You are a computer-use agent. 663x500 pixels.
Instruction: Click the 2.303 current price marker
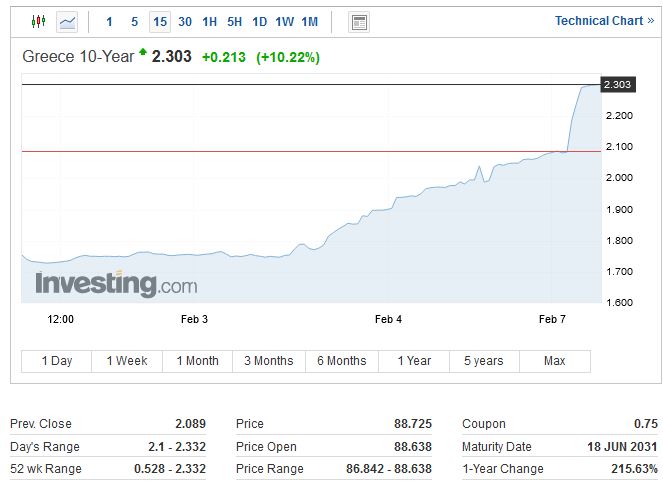coord(617,85)
